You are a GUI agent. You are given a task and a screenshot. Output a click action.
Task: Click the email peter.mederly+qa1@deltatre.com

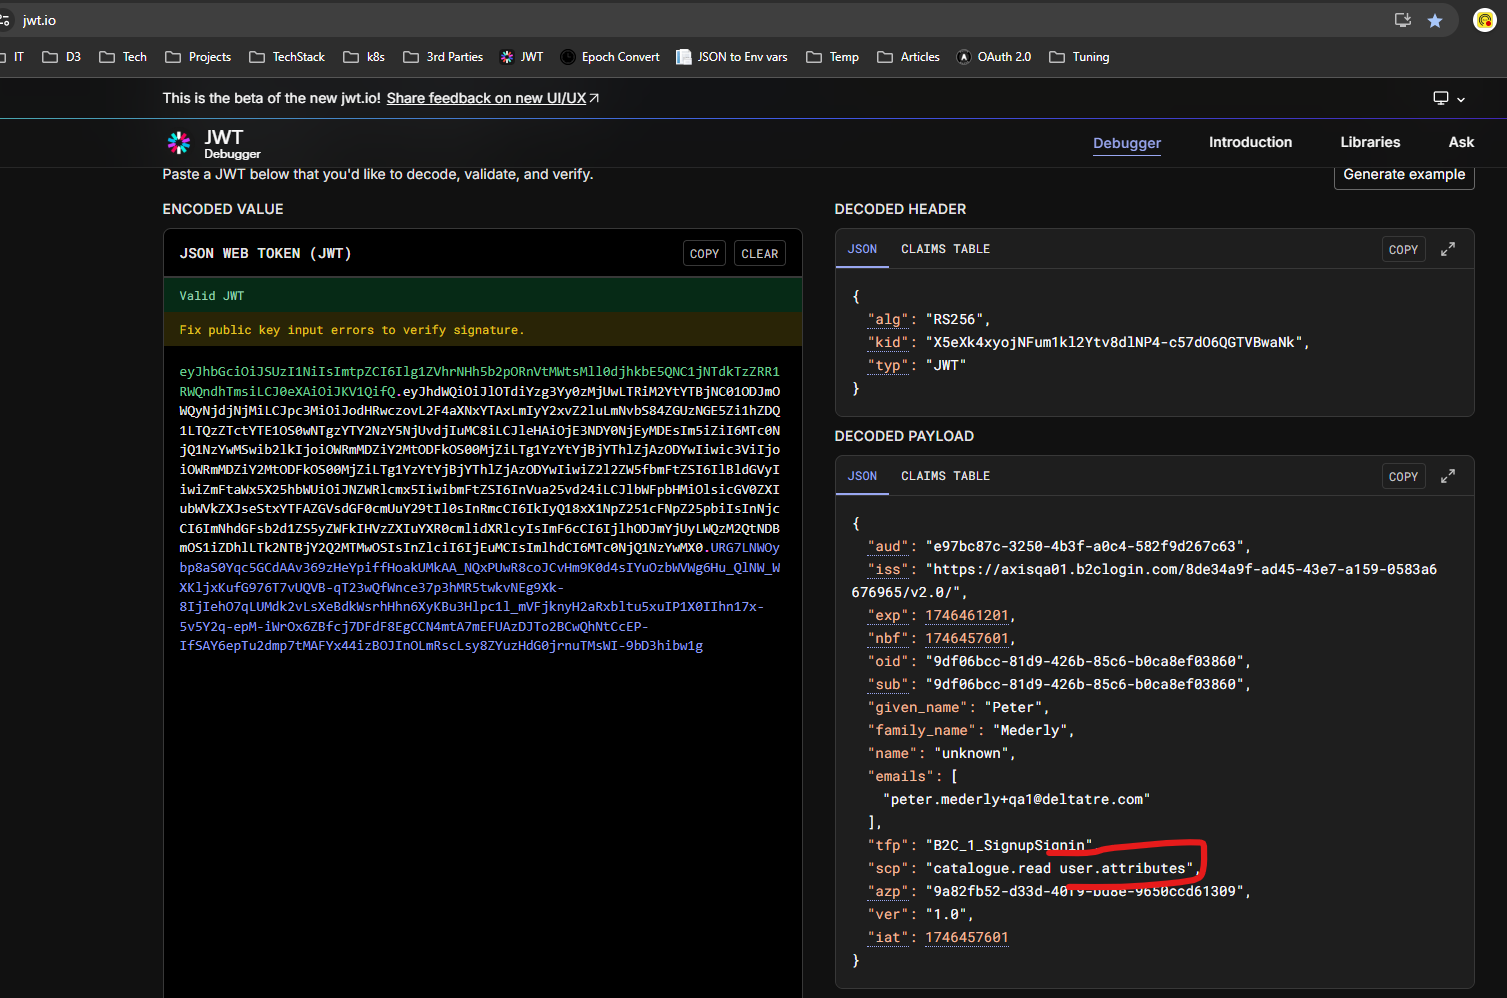(1017, 799)
